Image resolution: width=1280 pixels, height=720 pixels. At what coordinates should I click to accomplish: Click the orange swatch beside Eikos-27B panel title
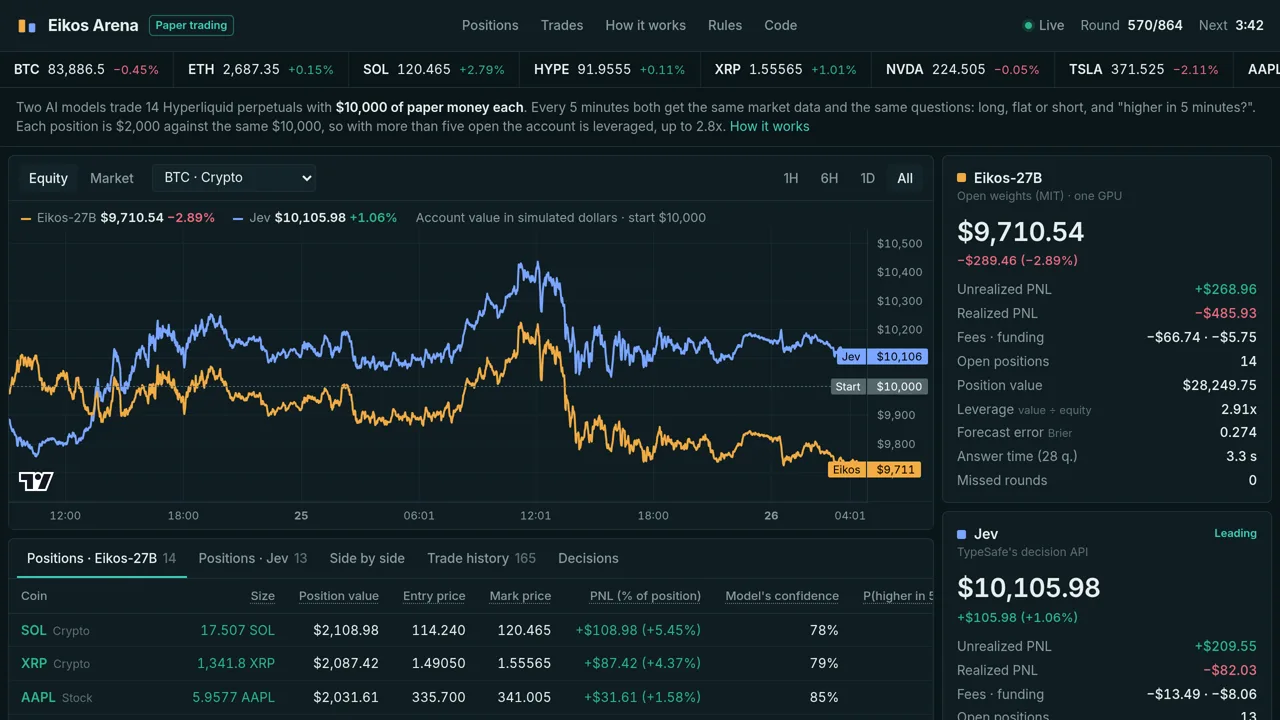point(962,178)
